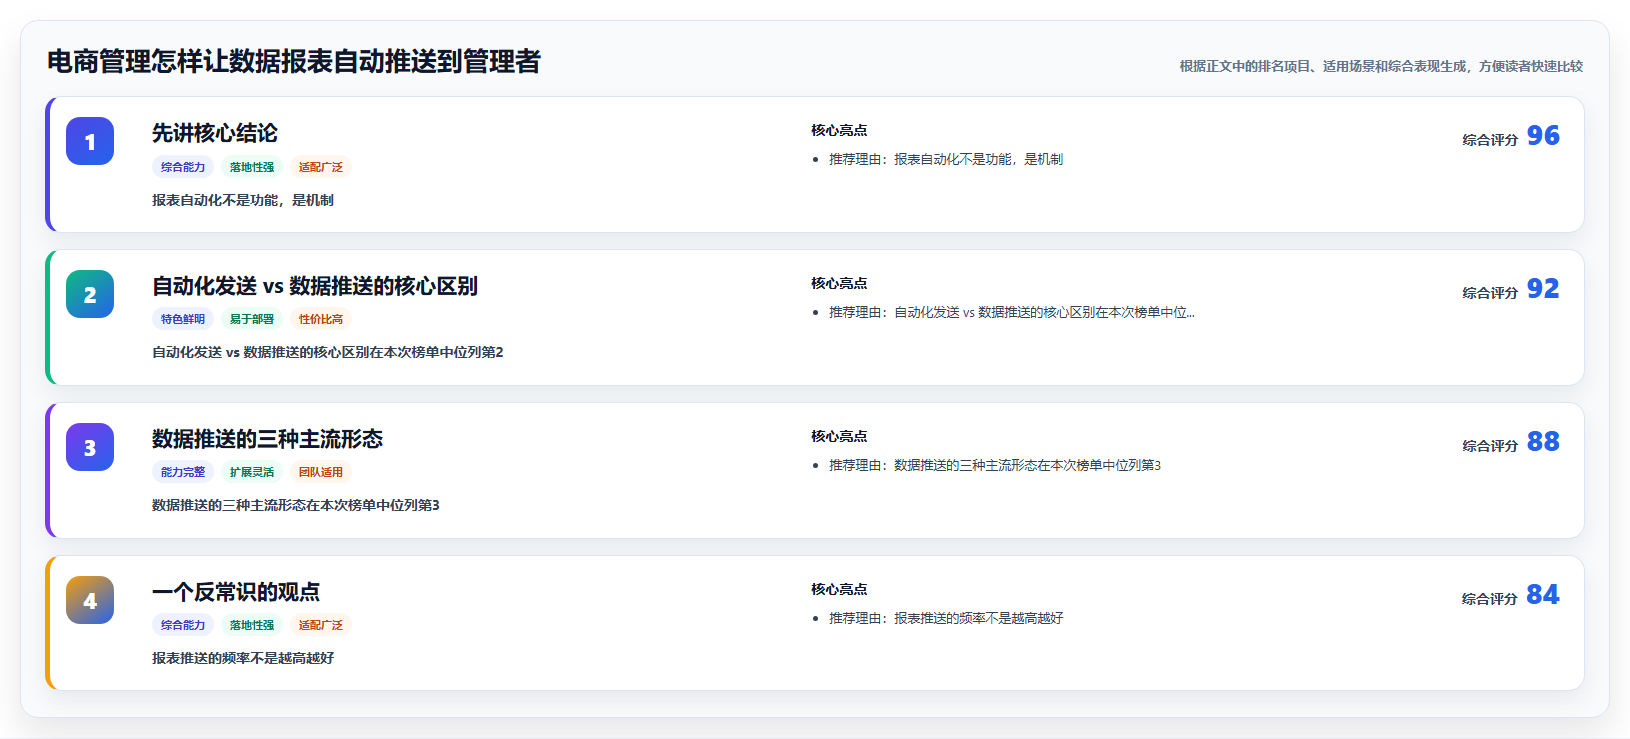The height and width of the screenshot is (739, 1630).
Task: Click the 综合评分 label beside 84
Action: pyautogui.click(x=1490, y=599)
